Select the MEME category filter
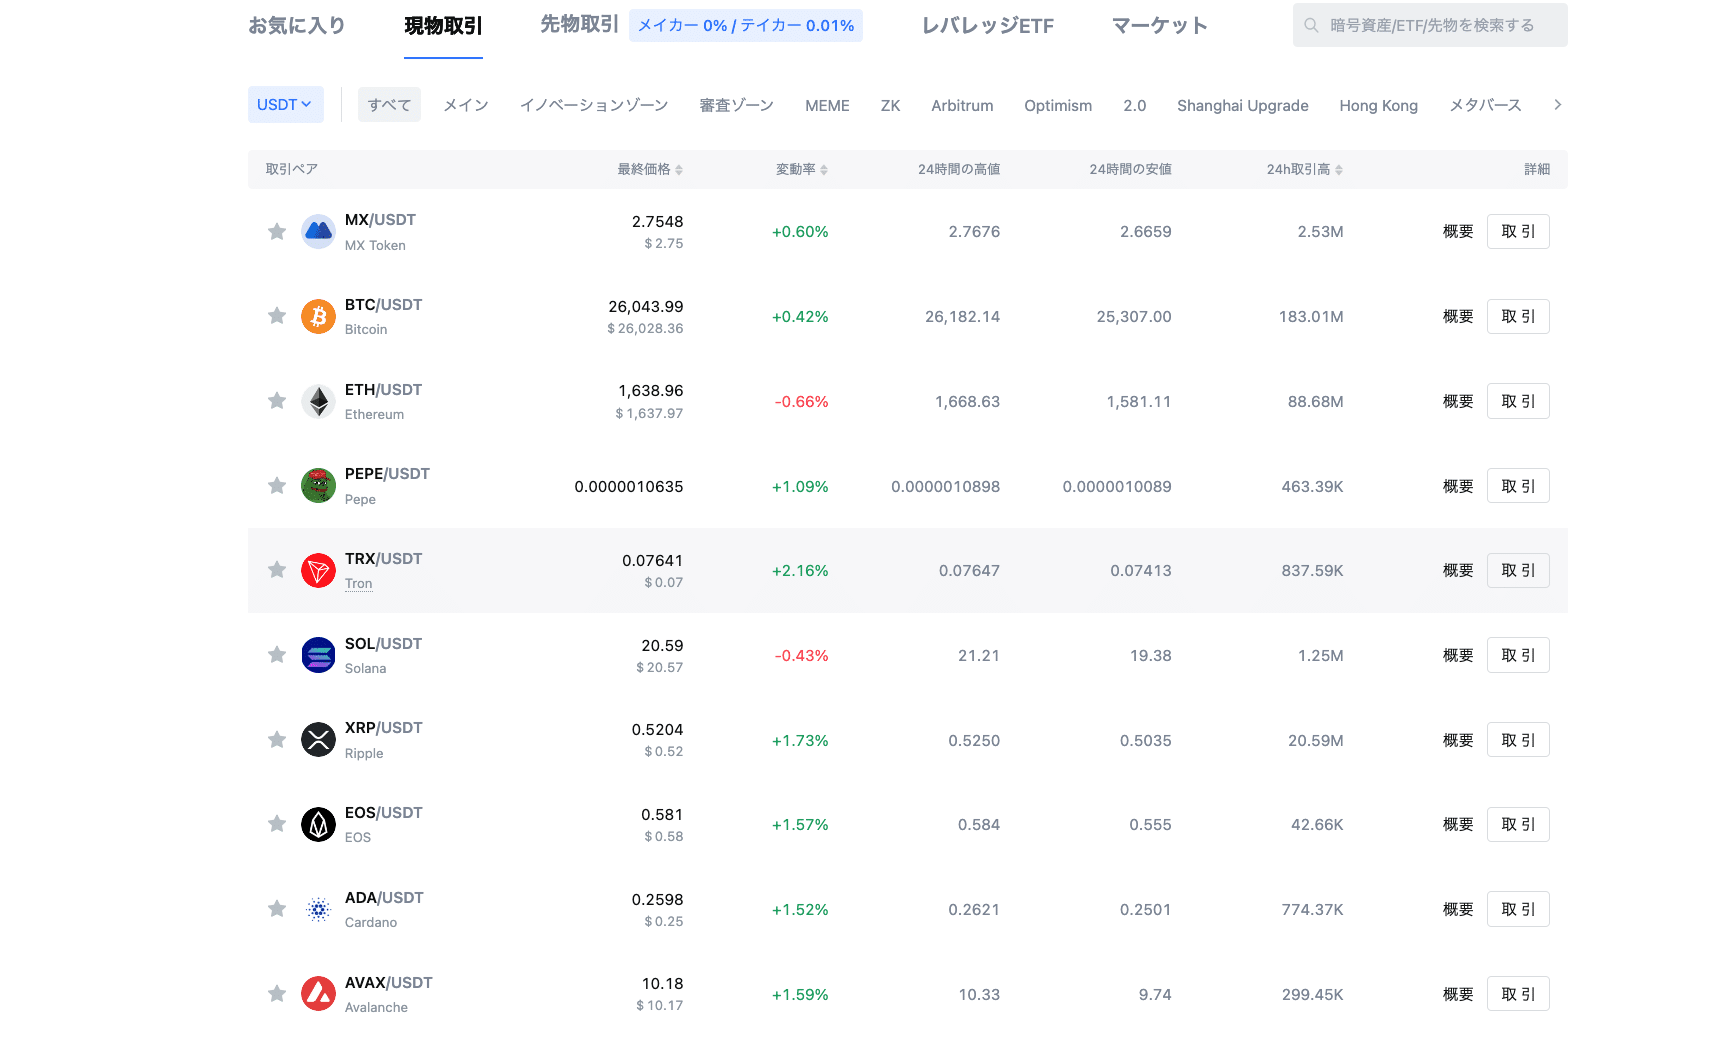The image size is (1723, 1039). pos(827,106)
